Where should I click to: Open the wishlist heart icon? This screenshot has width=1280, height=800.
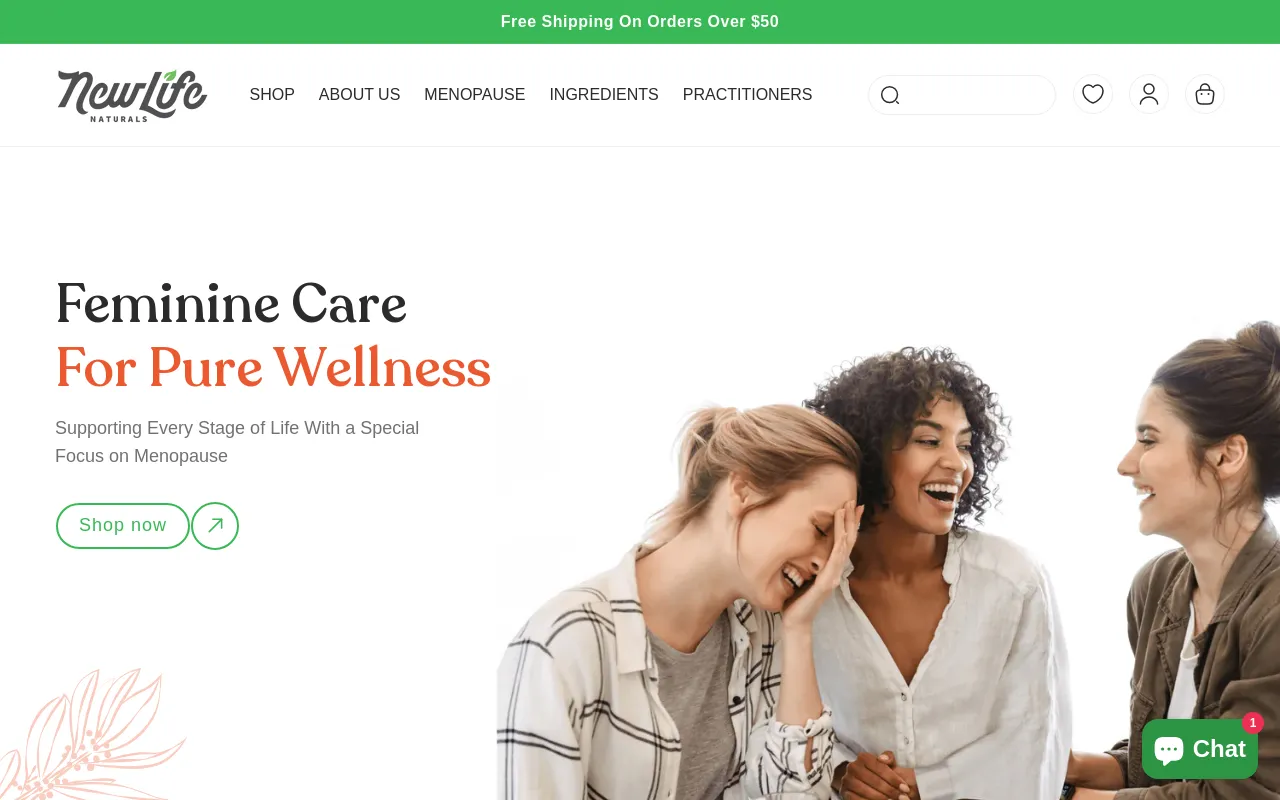pyautogui.click(x=1093, y=94)
